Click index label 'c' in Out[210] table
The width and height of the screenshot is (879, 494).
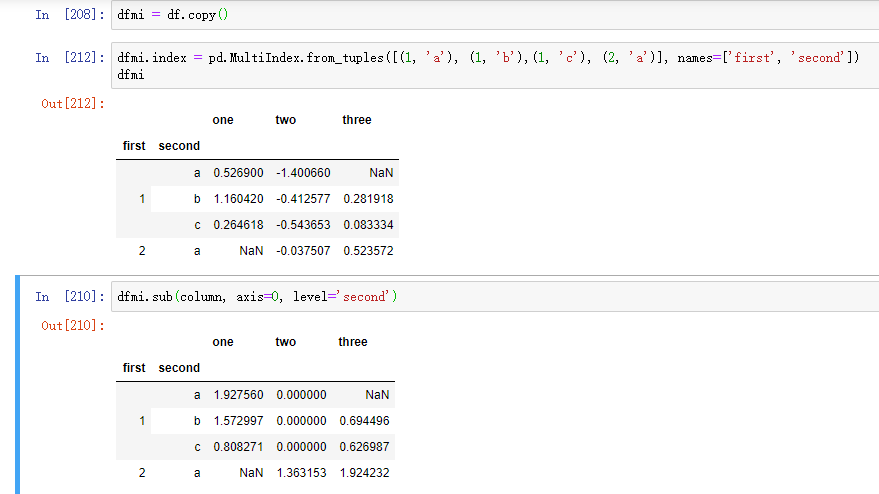197,447
